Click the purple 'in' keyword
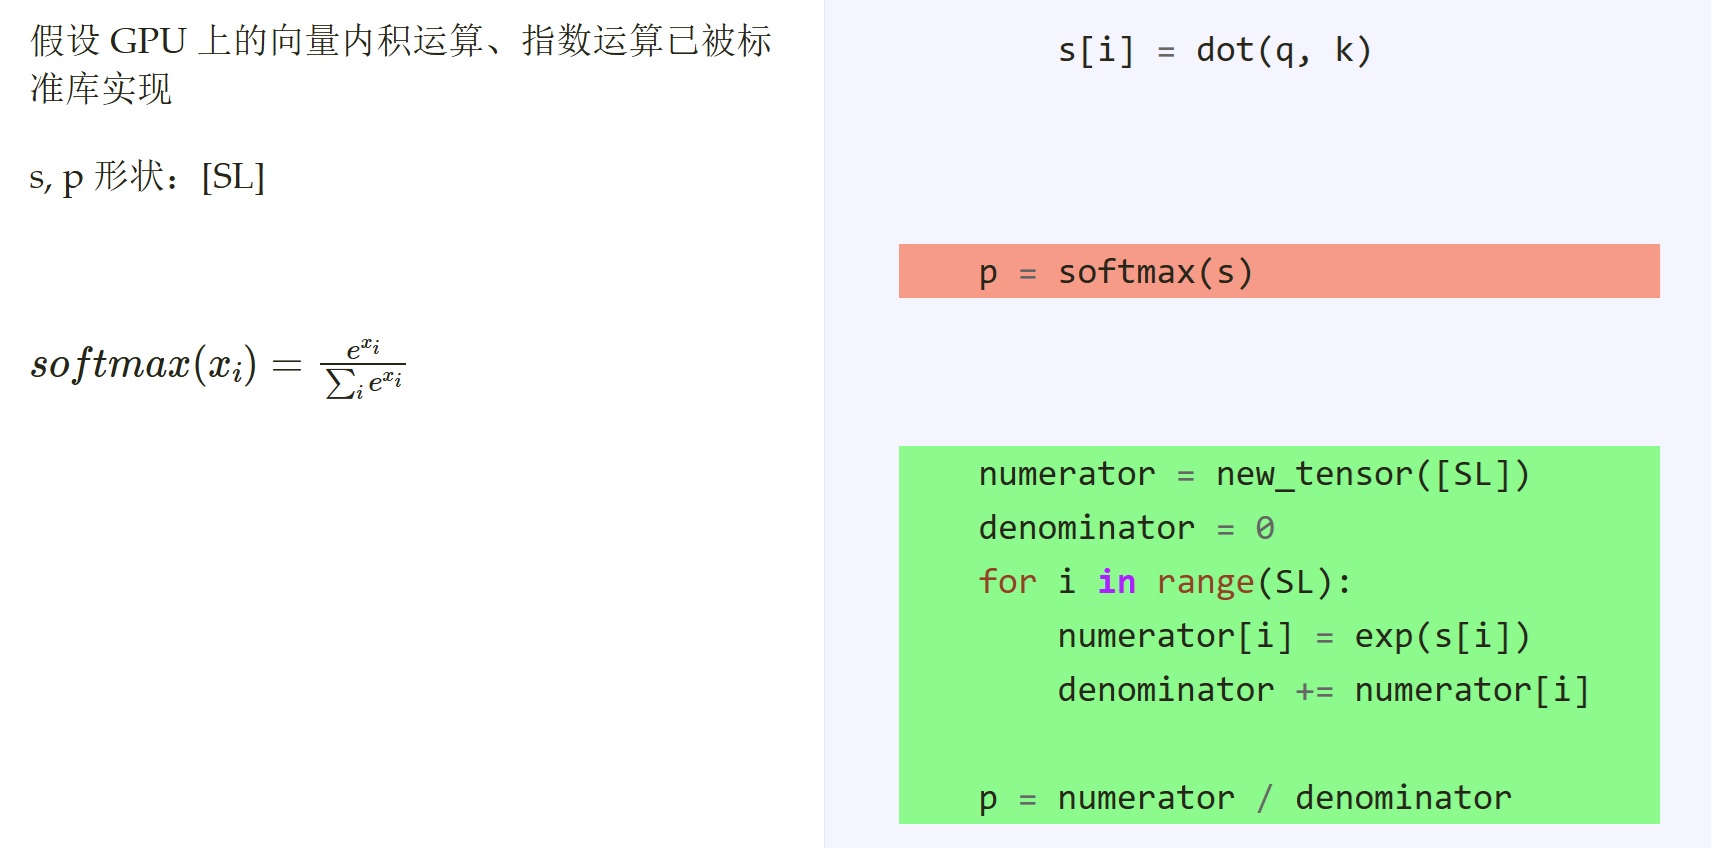 [x=1117, y=582]
